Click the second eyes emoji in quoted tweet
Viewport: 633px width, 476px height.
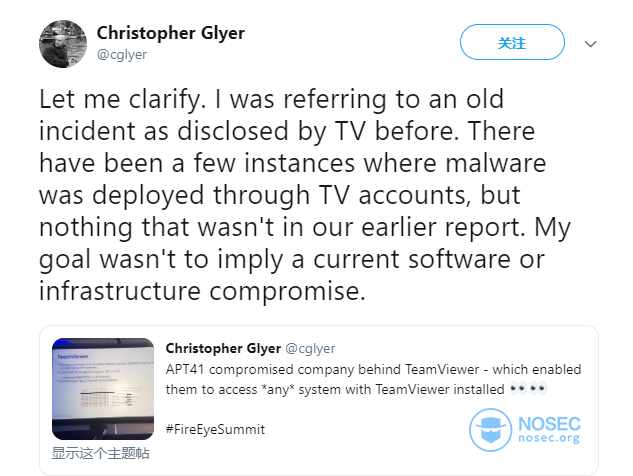[539, 389]
